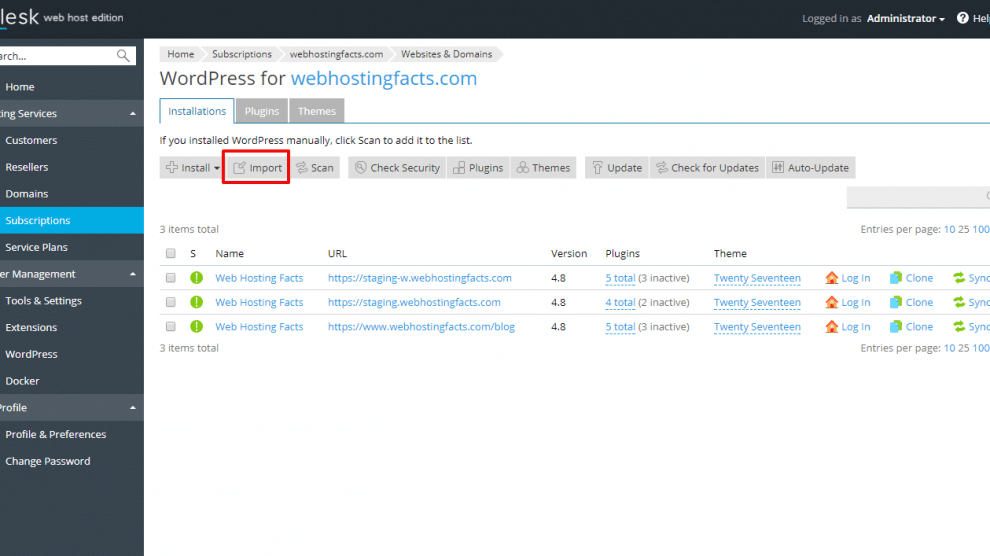Click Clone icon for staging.webhostingfacts.com row
This screenshot has width=990, height=556.
pyautogui.click(x=896, y=302)
